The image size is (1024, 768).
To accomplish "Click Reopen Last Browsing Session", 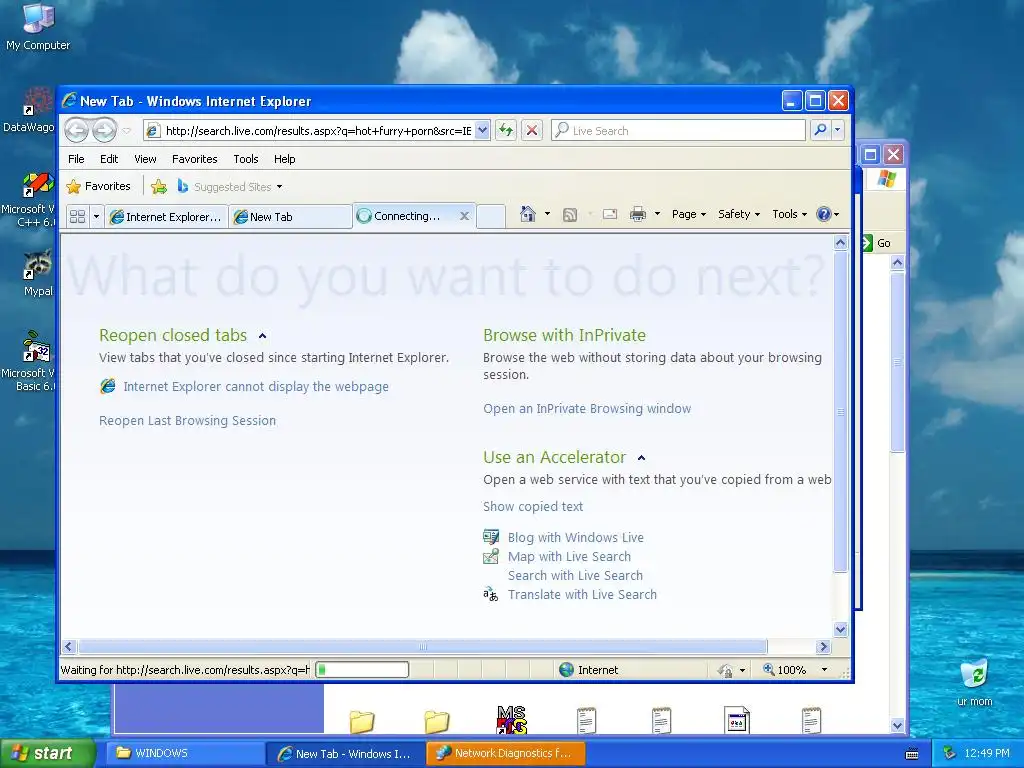I will pos(187,421).
